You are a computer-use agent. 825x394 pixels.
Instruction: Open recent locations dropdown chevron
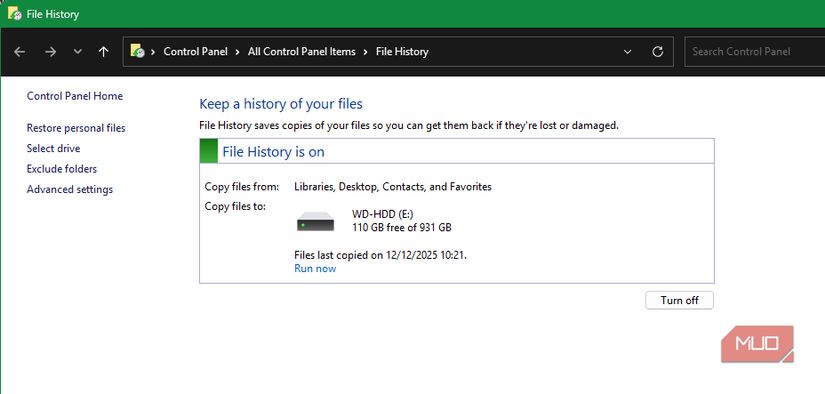coord(78,52)
